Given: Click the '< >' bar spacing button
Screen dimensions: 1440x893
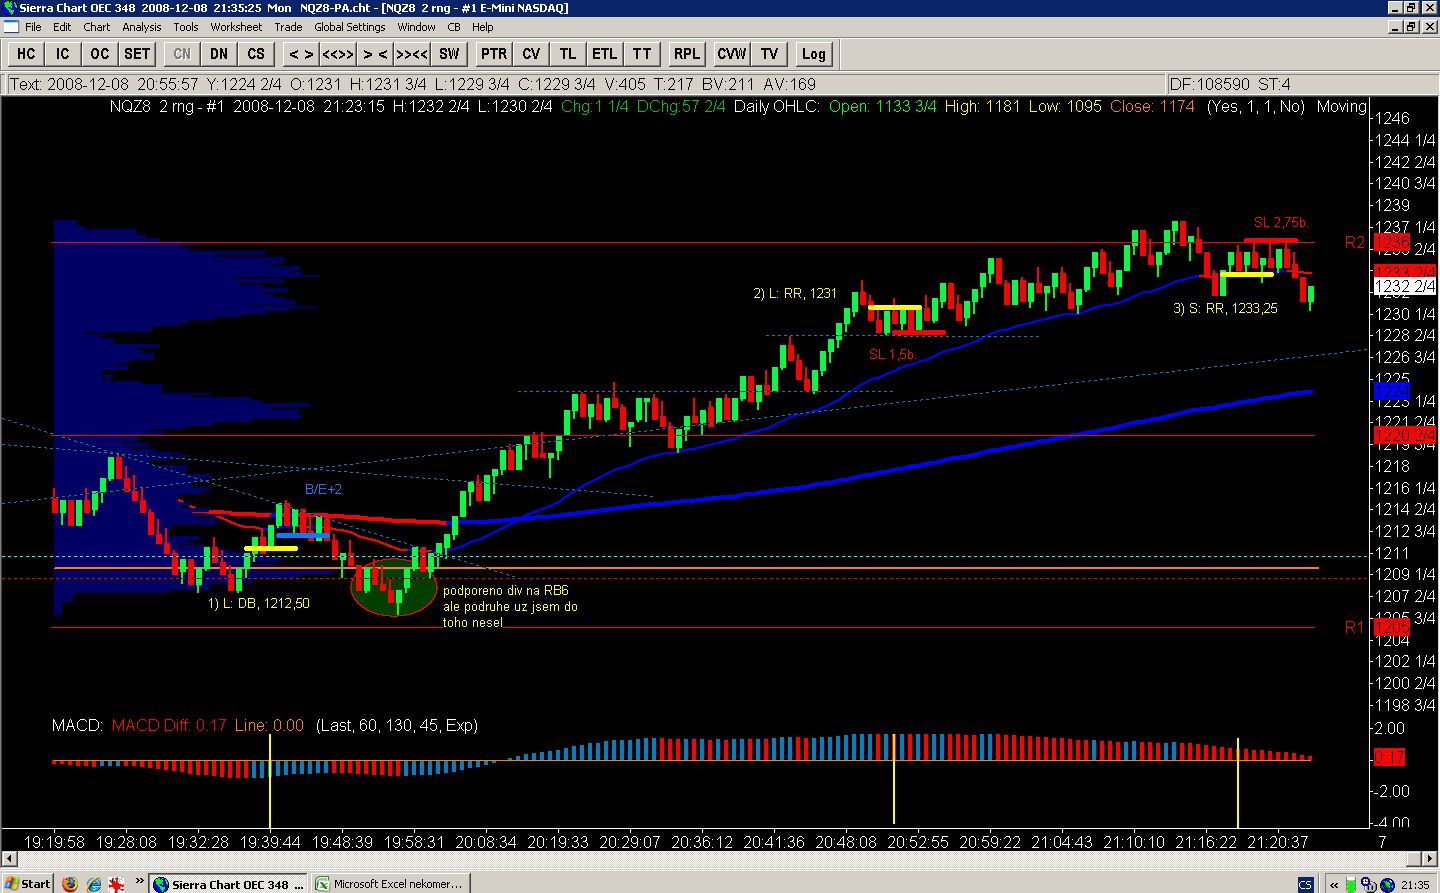Looking at the screenshot, I should [301, 54].
